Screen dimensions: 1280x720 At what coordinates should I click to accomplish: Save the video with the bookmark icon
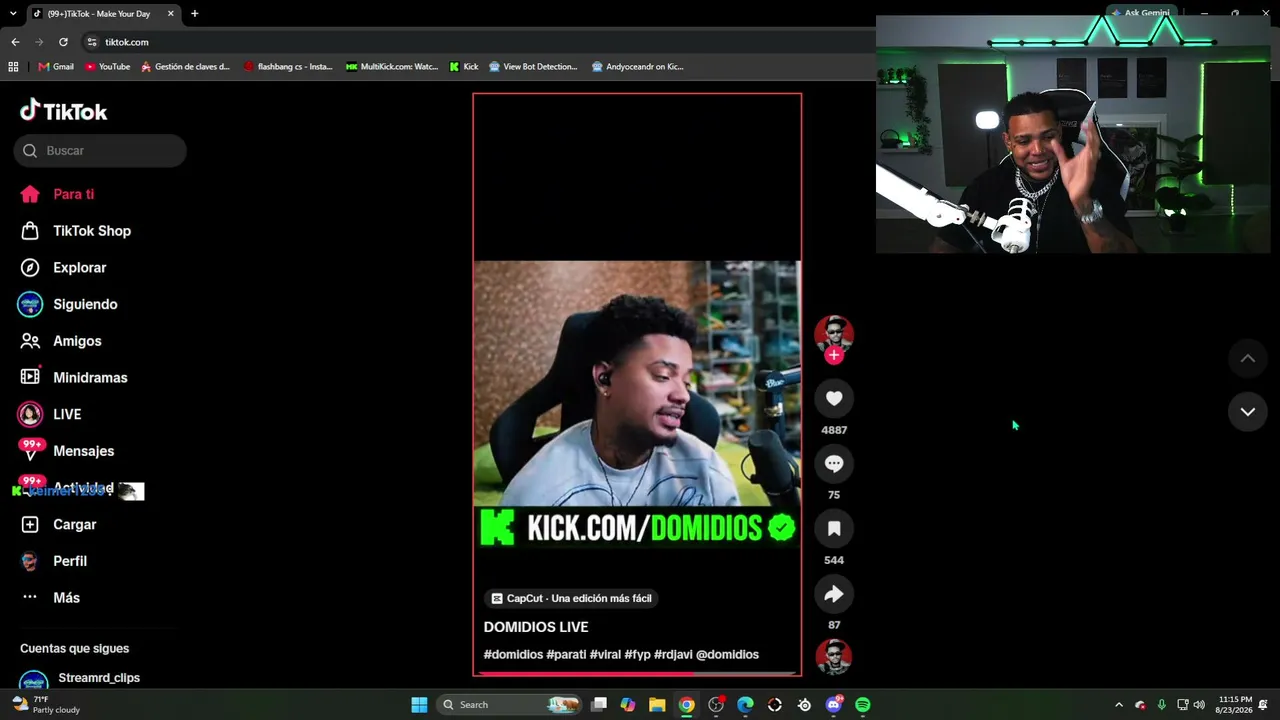834,528
